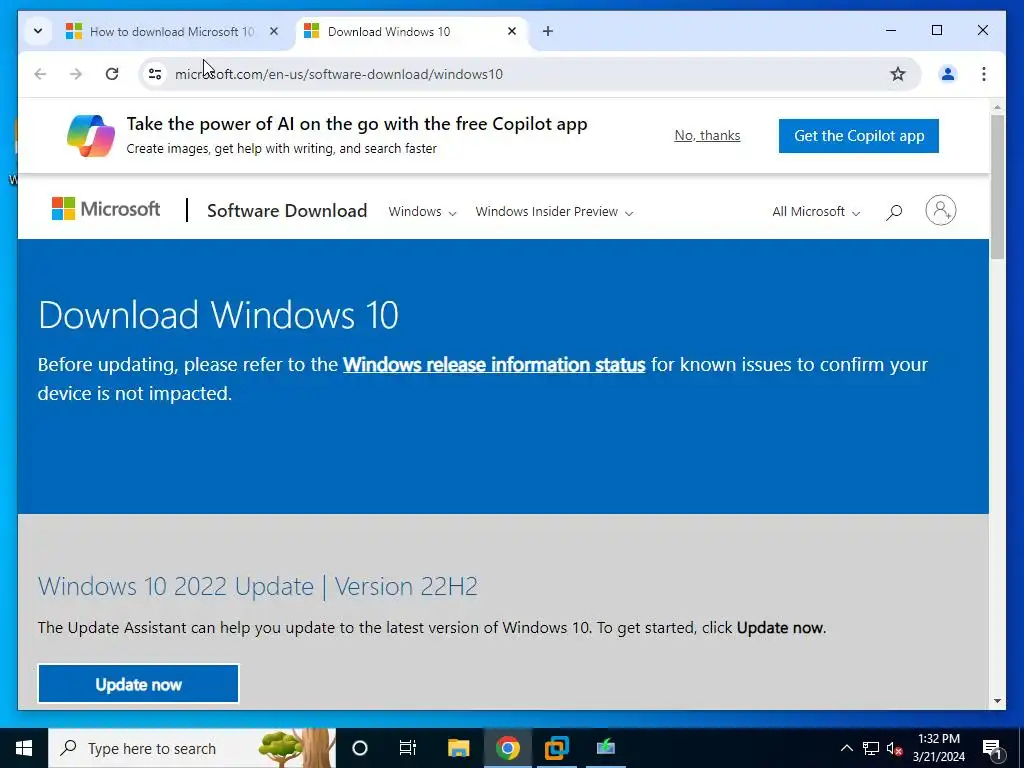Open the notification center icon

click(993, 748)
